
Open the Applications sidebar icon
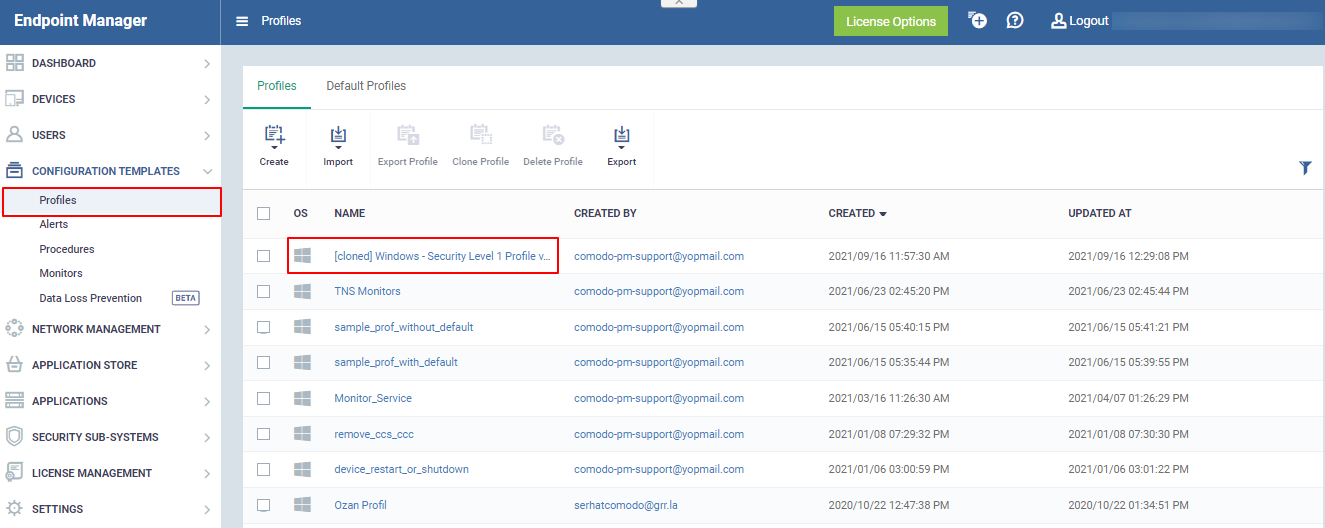[x=14, y=401]
